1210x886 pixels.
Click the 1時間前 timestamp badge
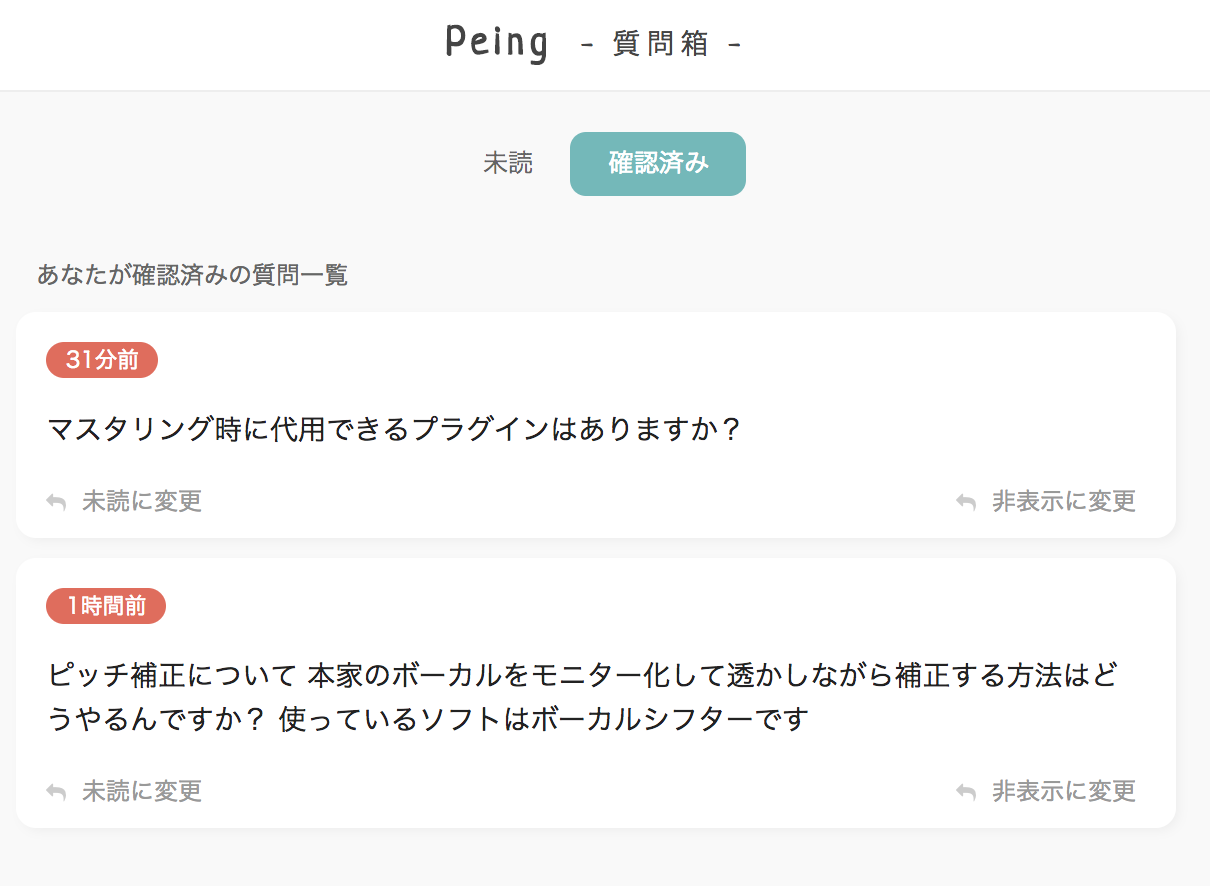point(106,606)
